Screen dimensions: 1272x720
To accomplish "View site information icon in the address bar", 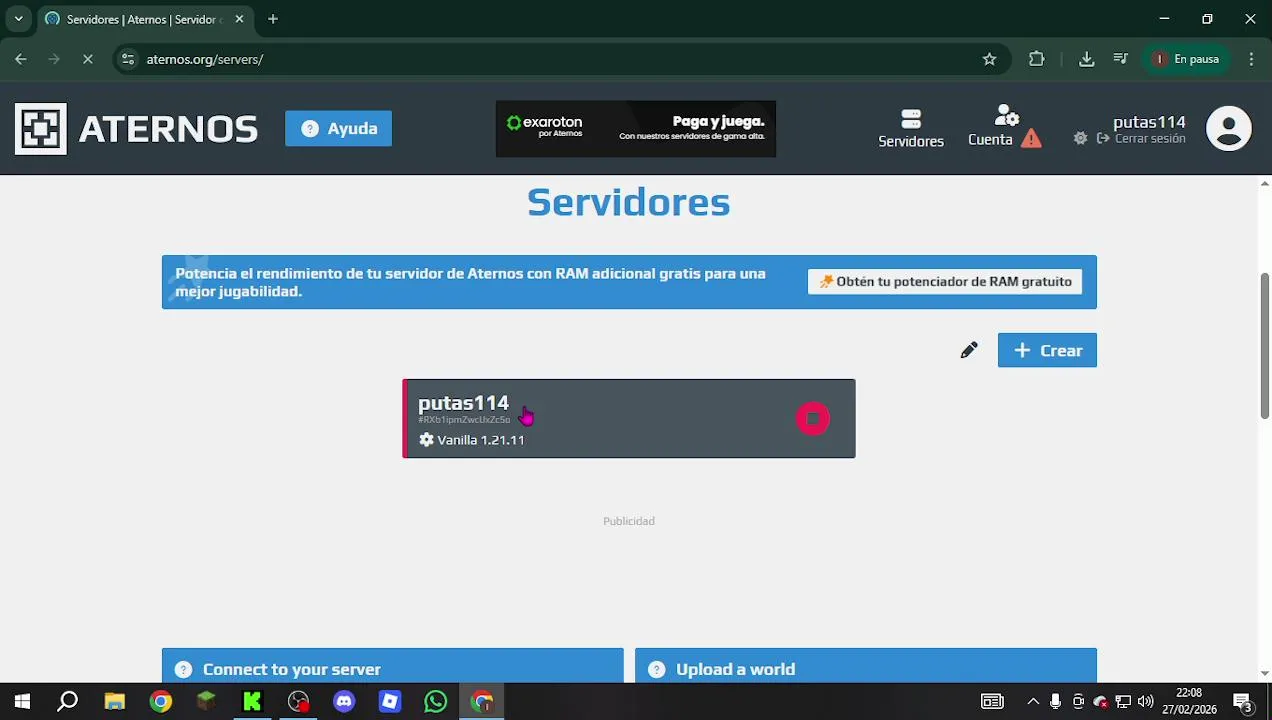I will tap(127, 59).
